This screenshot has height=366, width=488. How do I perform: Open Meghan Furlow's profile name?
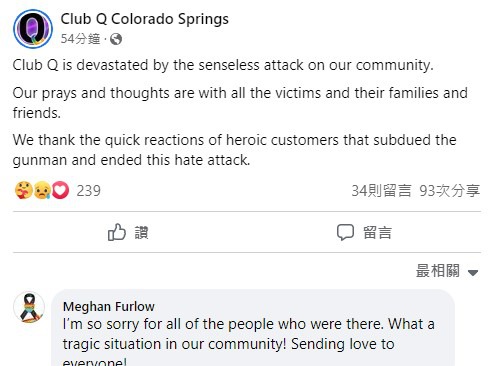(x=109, y=307)
